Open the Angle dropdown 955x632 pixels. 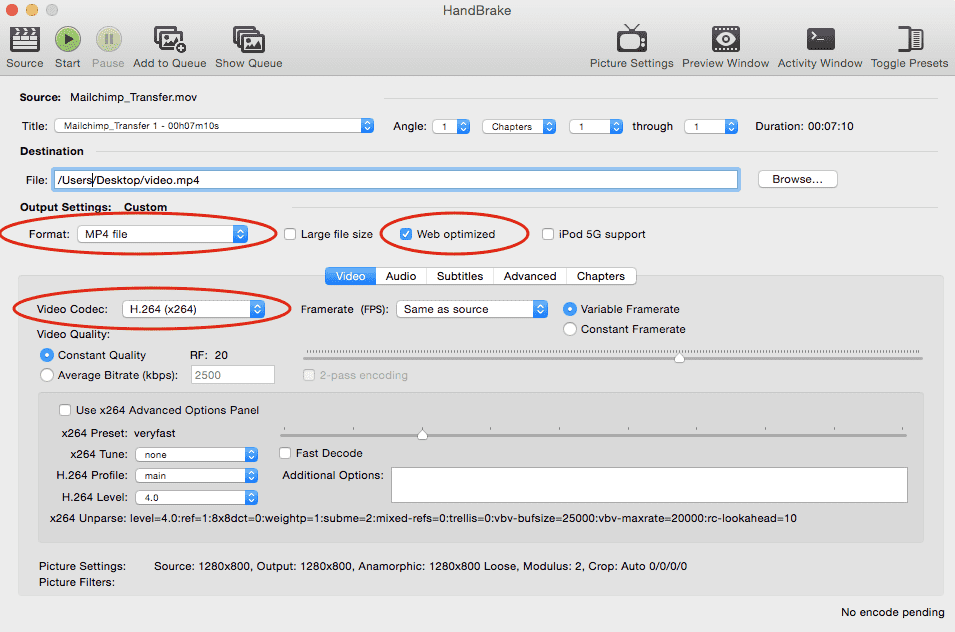[x=451, y=127]
